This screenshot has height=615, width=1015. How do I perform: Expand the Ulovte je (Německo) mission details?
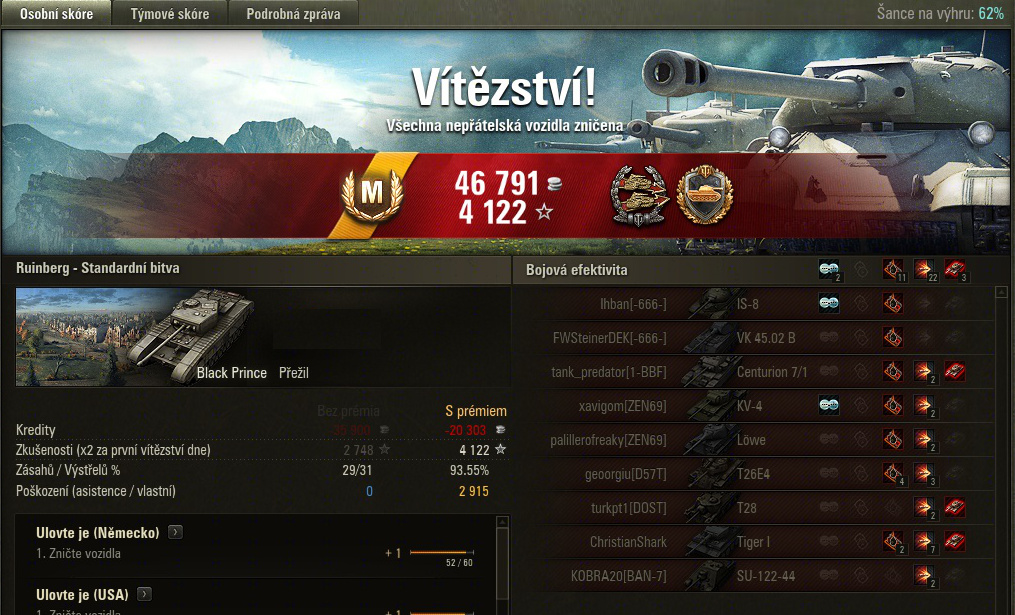(175, 532)
